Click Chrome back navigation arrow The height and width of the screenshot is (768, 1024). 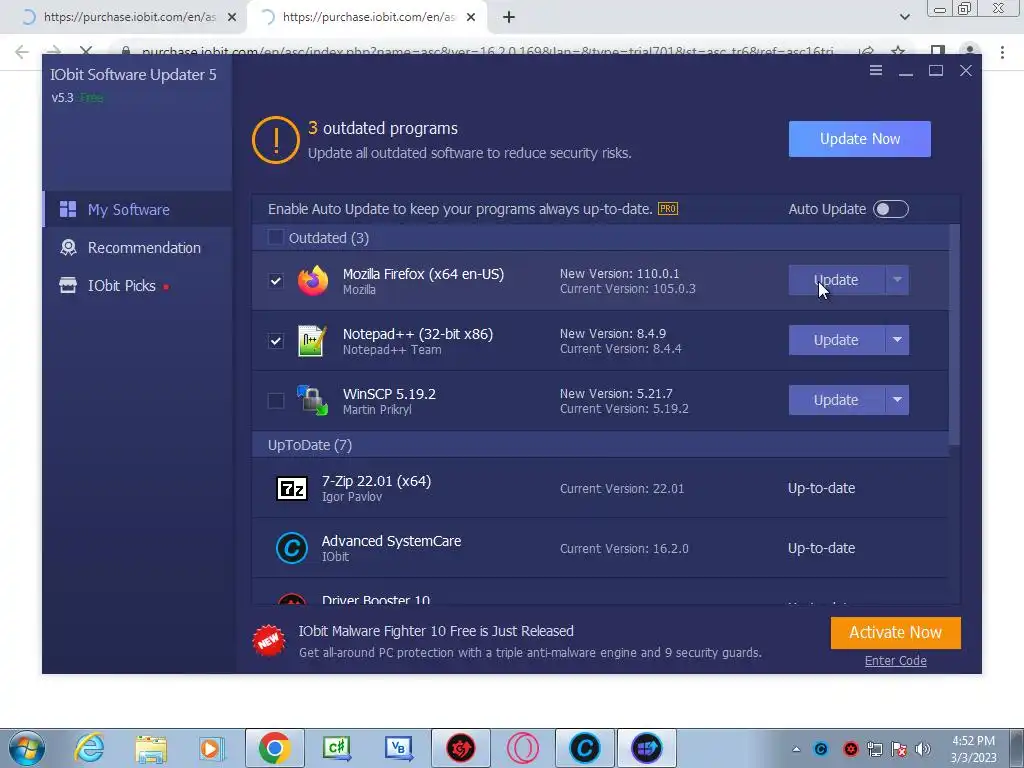pyautogui.click(x=22, y=52)
